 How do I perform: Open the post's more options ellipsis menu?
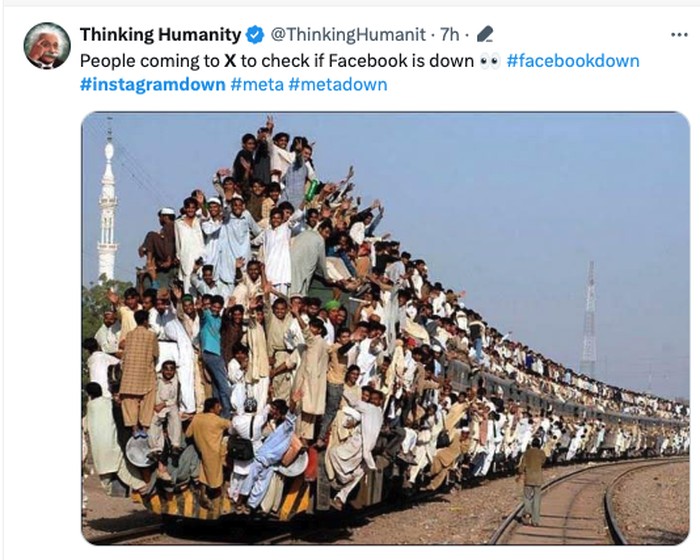(x=679, y=35)
